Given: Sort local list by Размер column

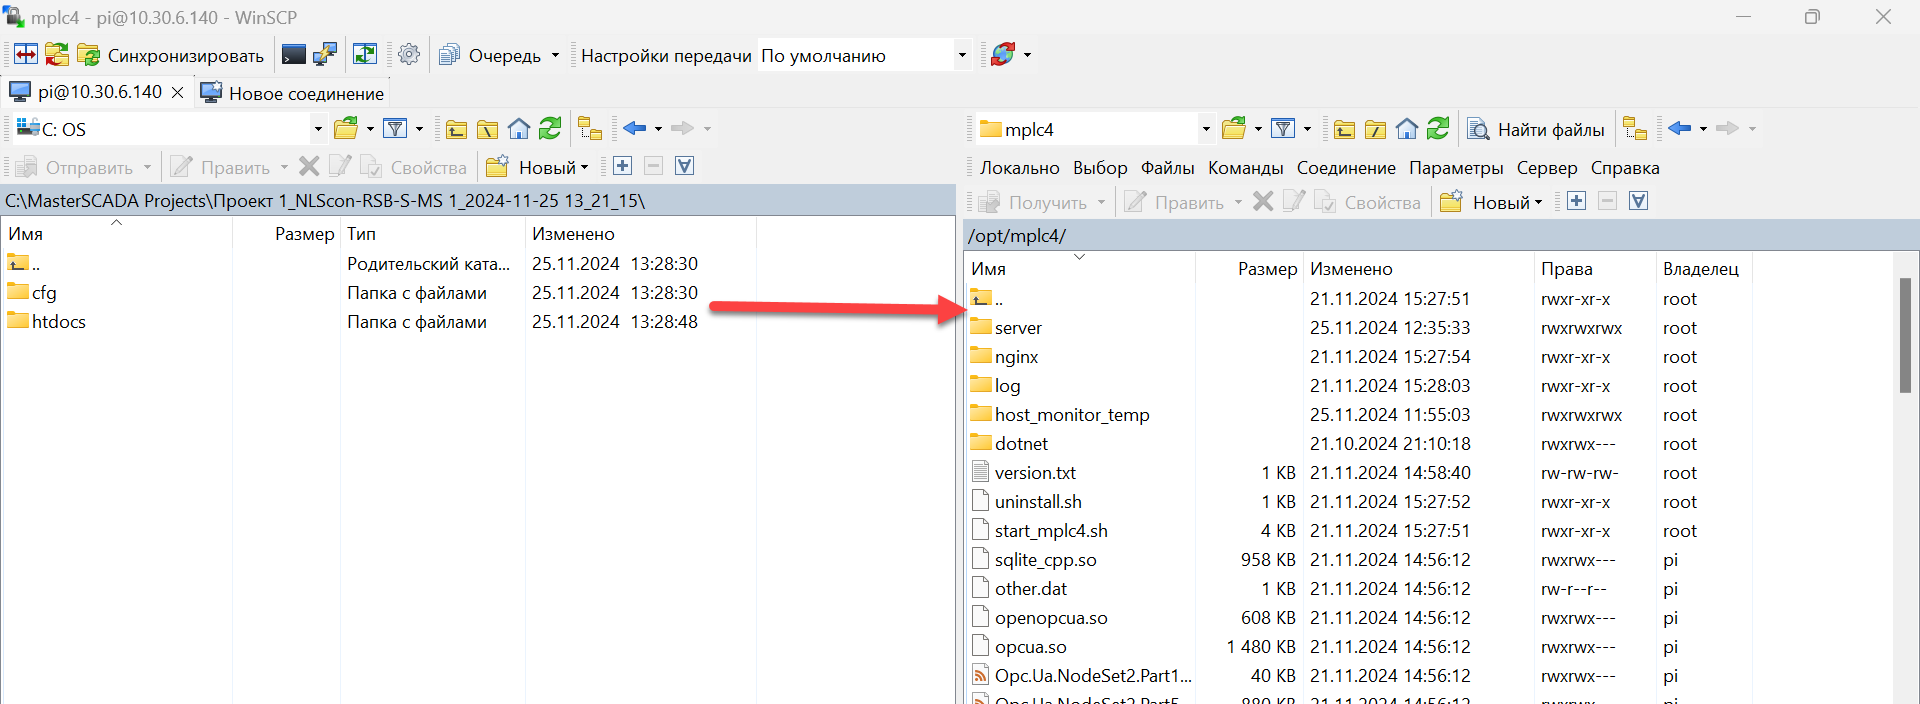Looking at the screenshot, I should 286,234.
